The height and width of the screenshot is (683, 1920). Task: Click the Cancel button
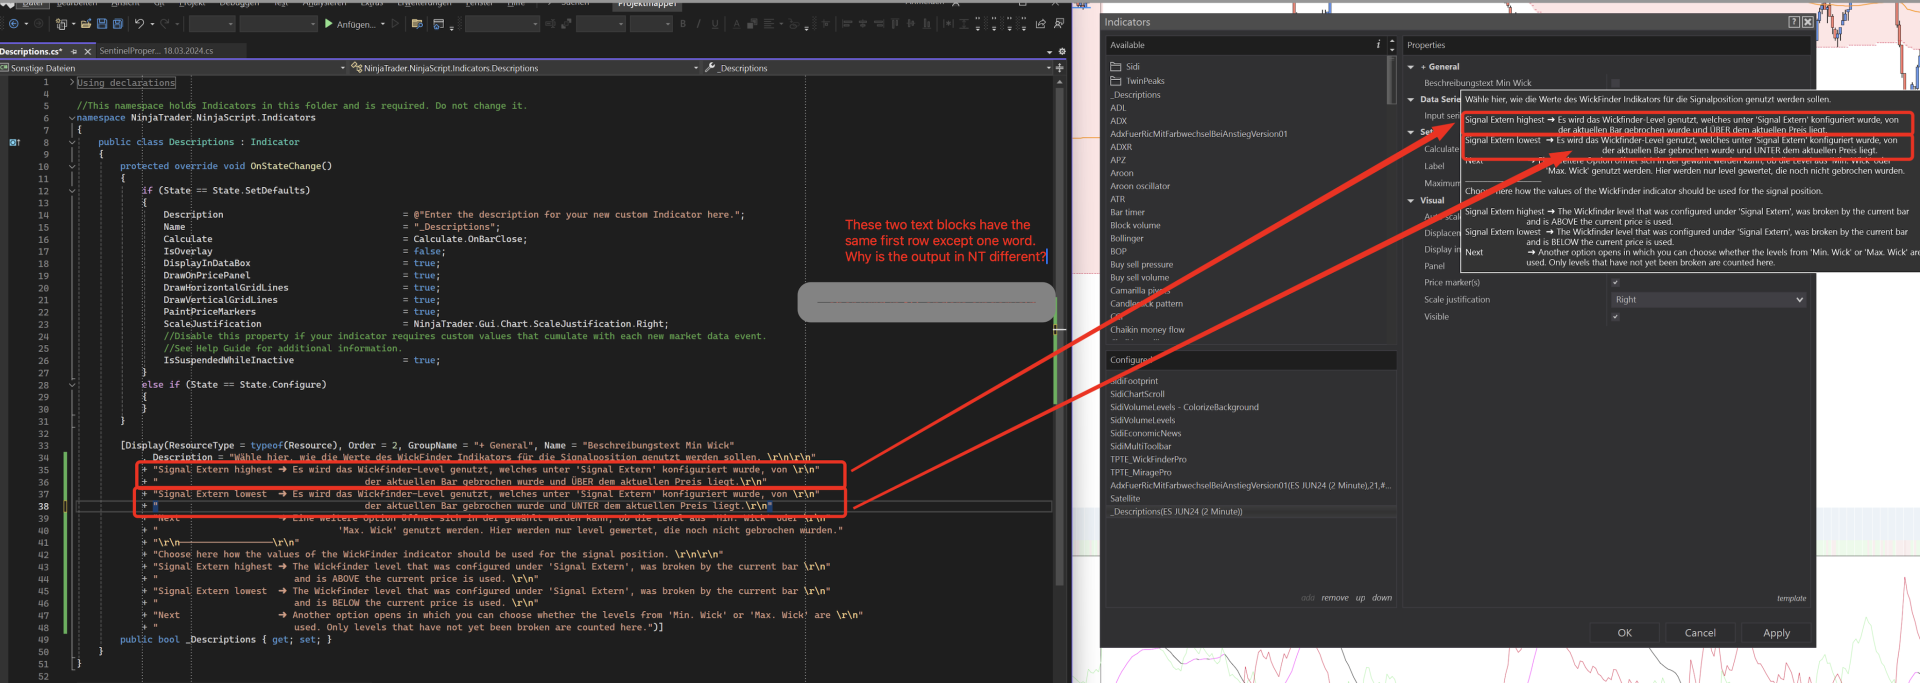pyautogui.click(x=1700, y=633)
